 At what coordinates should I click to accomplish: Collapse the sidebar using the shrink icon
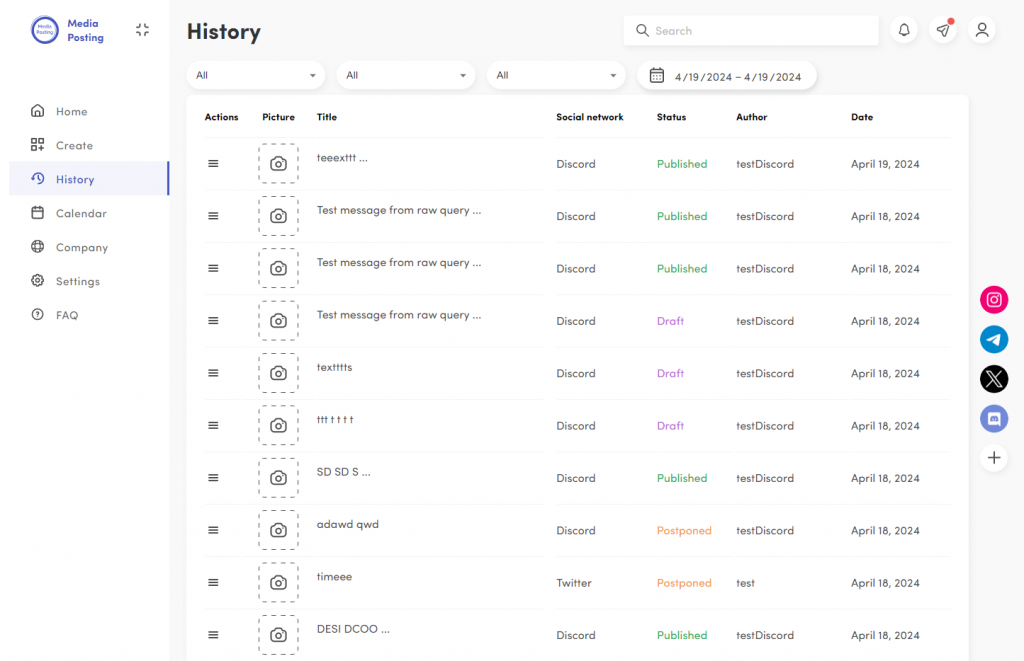click(x=142, y=30)
